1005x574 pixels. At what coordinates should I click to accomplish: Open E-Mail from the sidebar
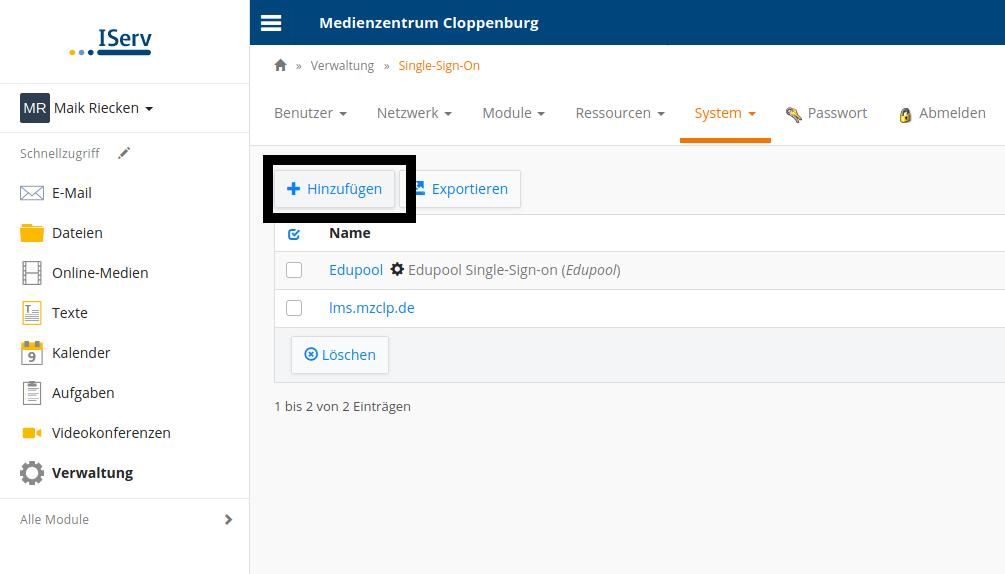coord(71,193)
